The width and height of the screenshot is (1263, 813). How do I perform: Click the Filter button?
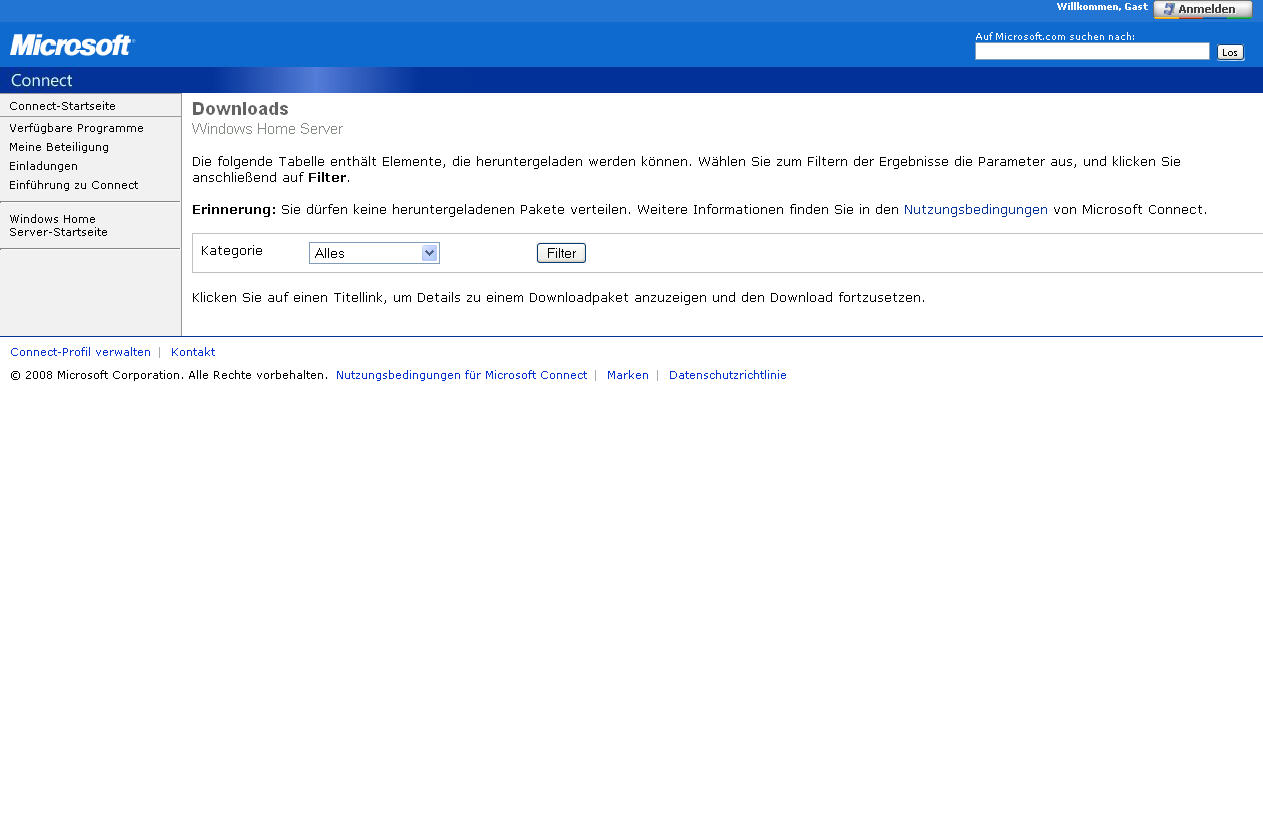pyautogui.click(x=561, y=253)
